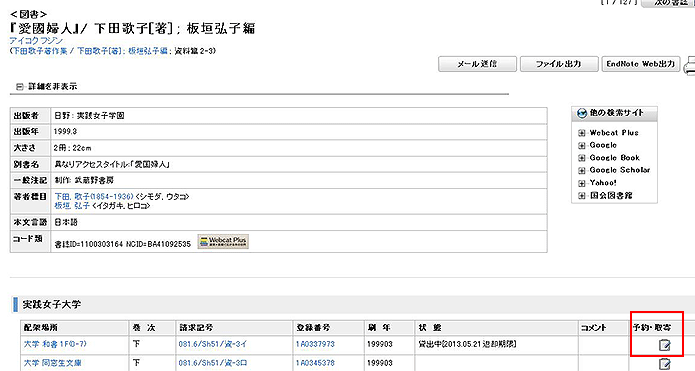The image size is (695, 371).
Task: Collapse details via 詳細を非表示 minus icon
Action: point(20,87)
